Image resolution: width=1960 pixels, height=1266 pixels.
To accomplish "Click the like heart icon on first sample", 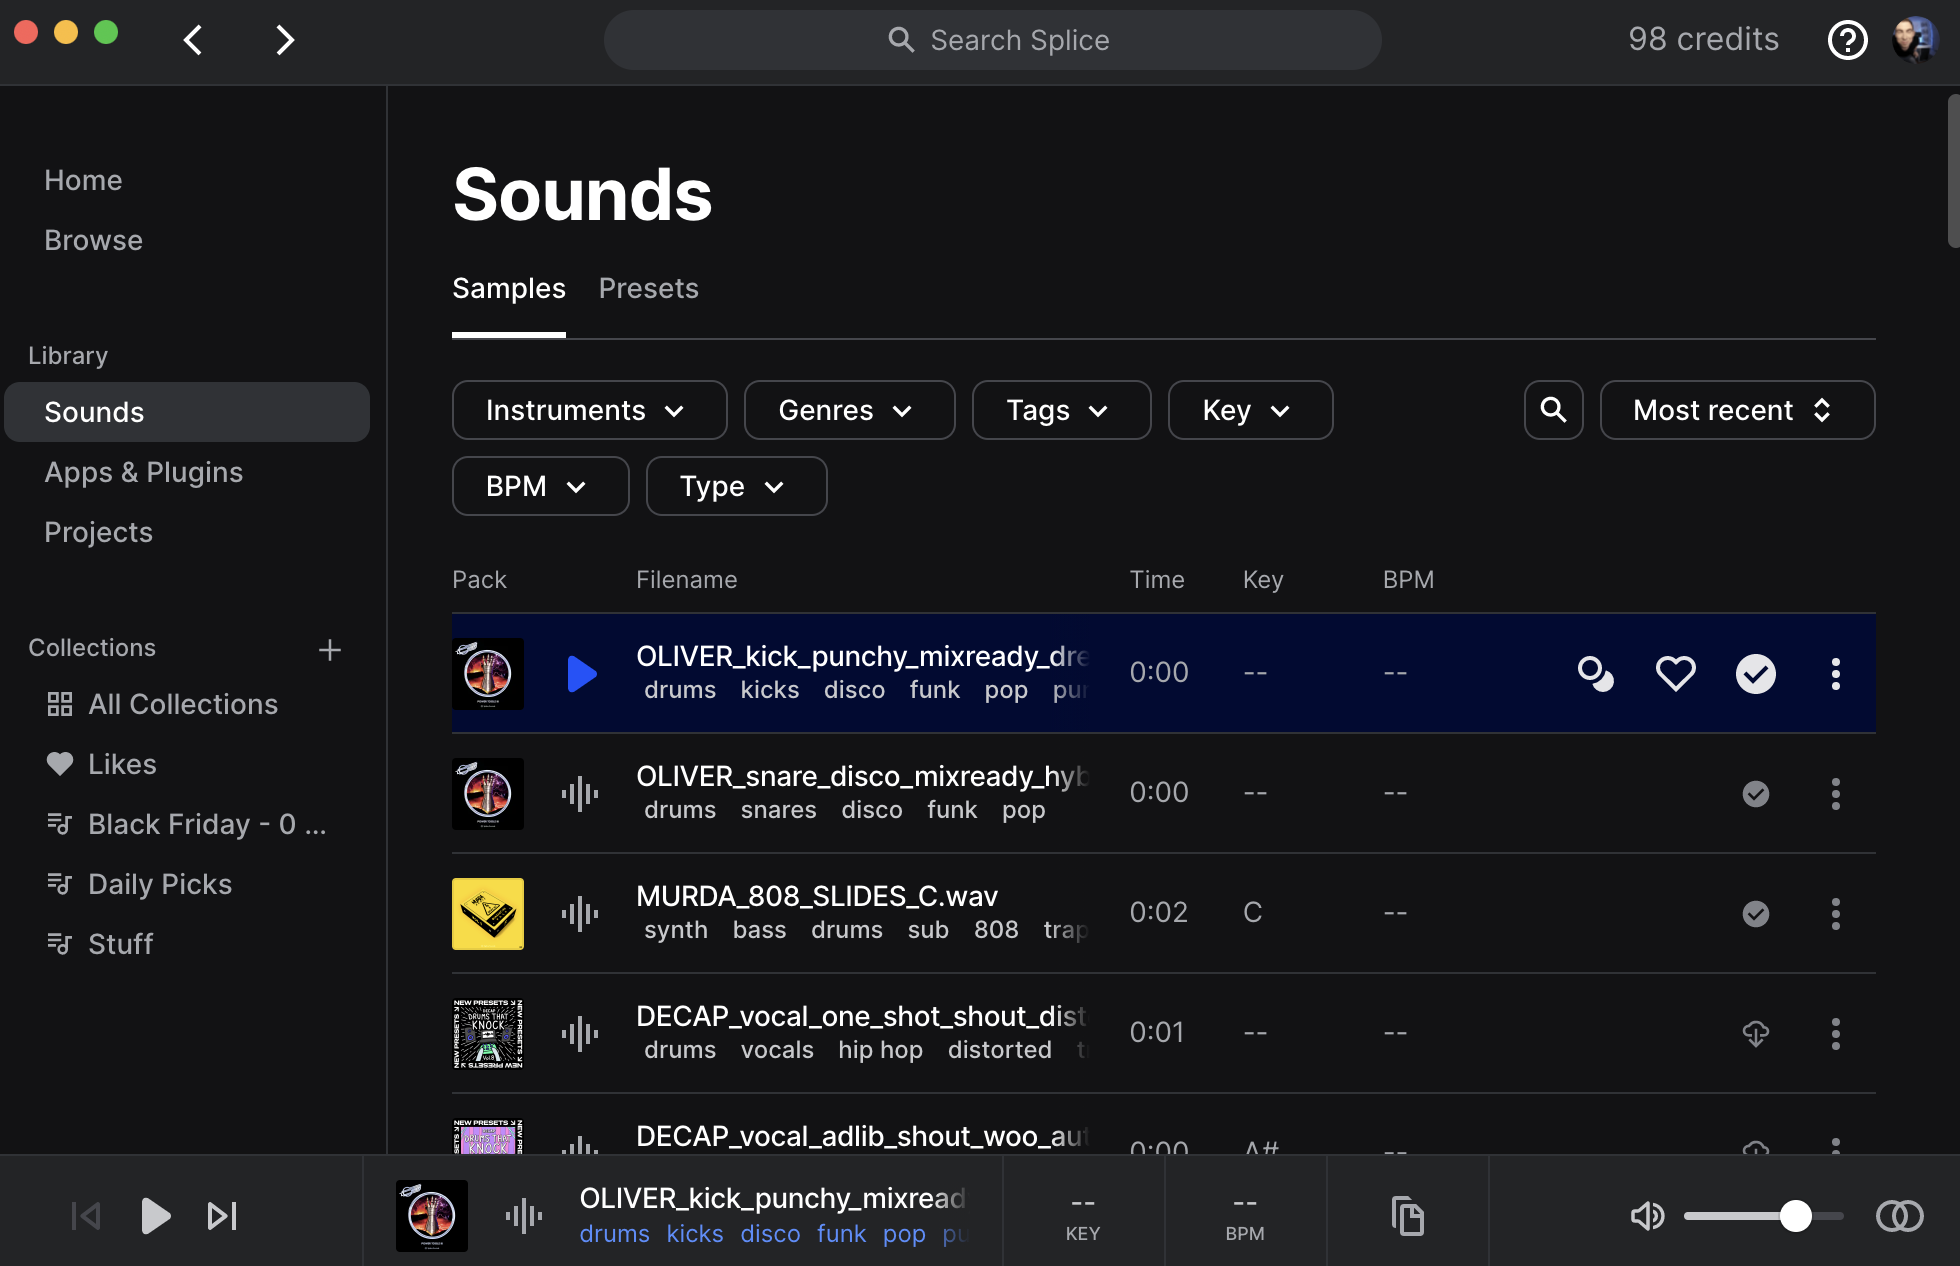I will tap(1674, 673).
